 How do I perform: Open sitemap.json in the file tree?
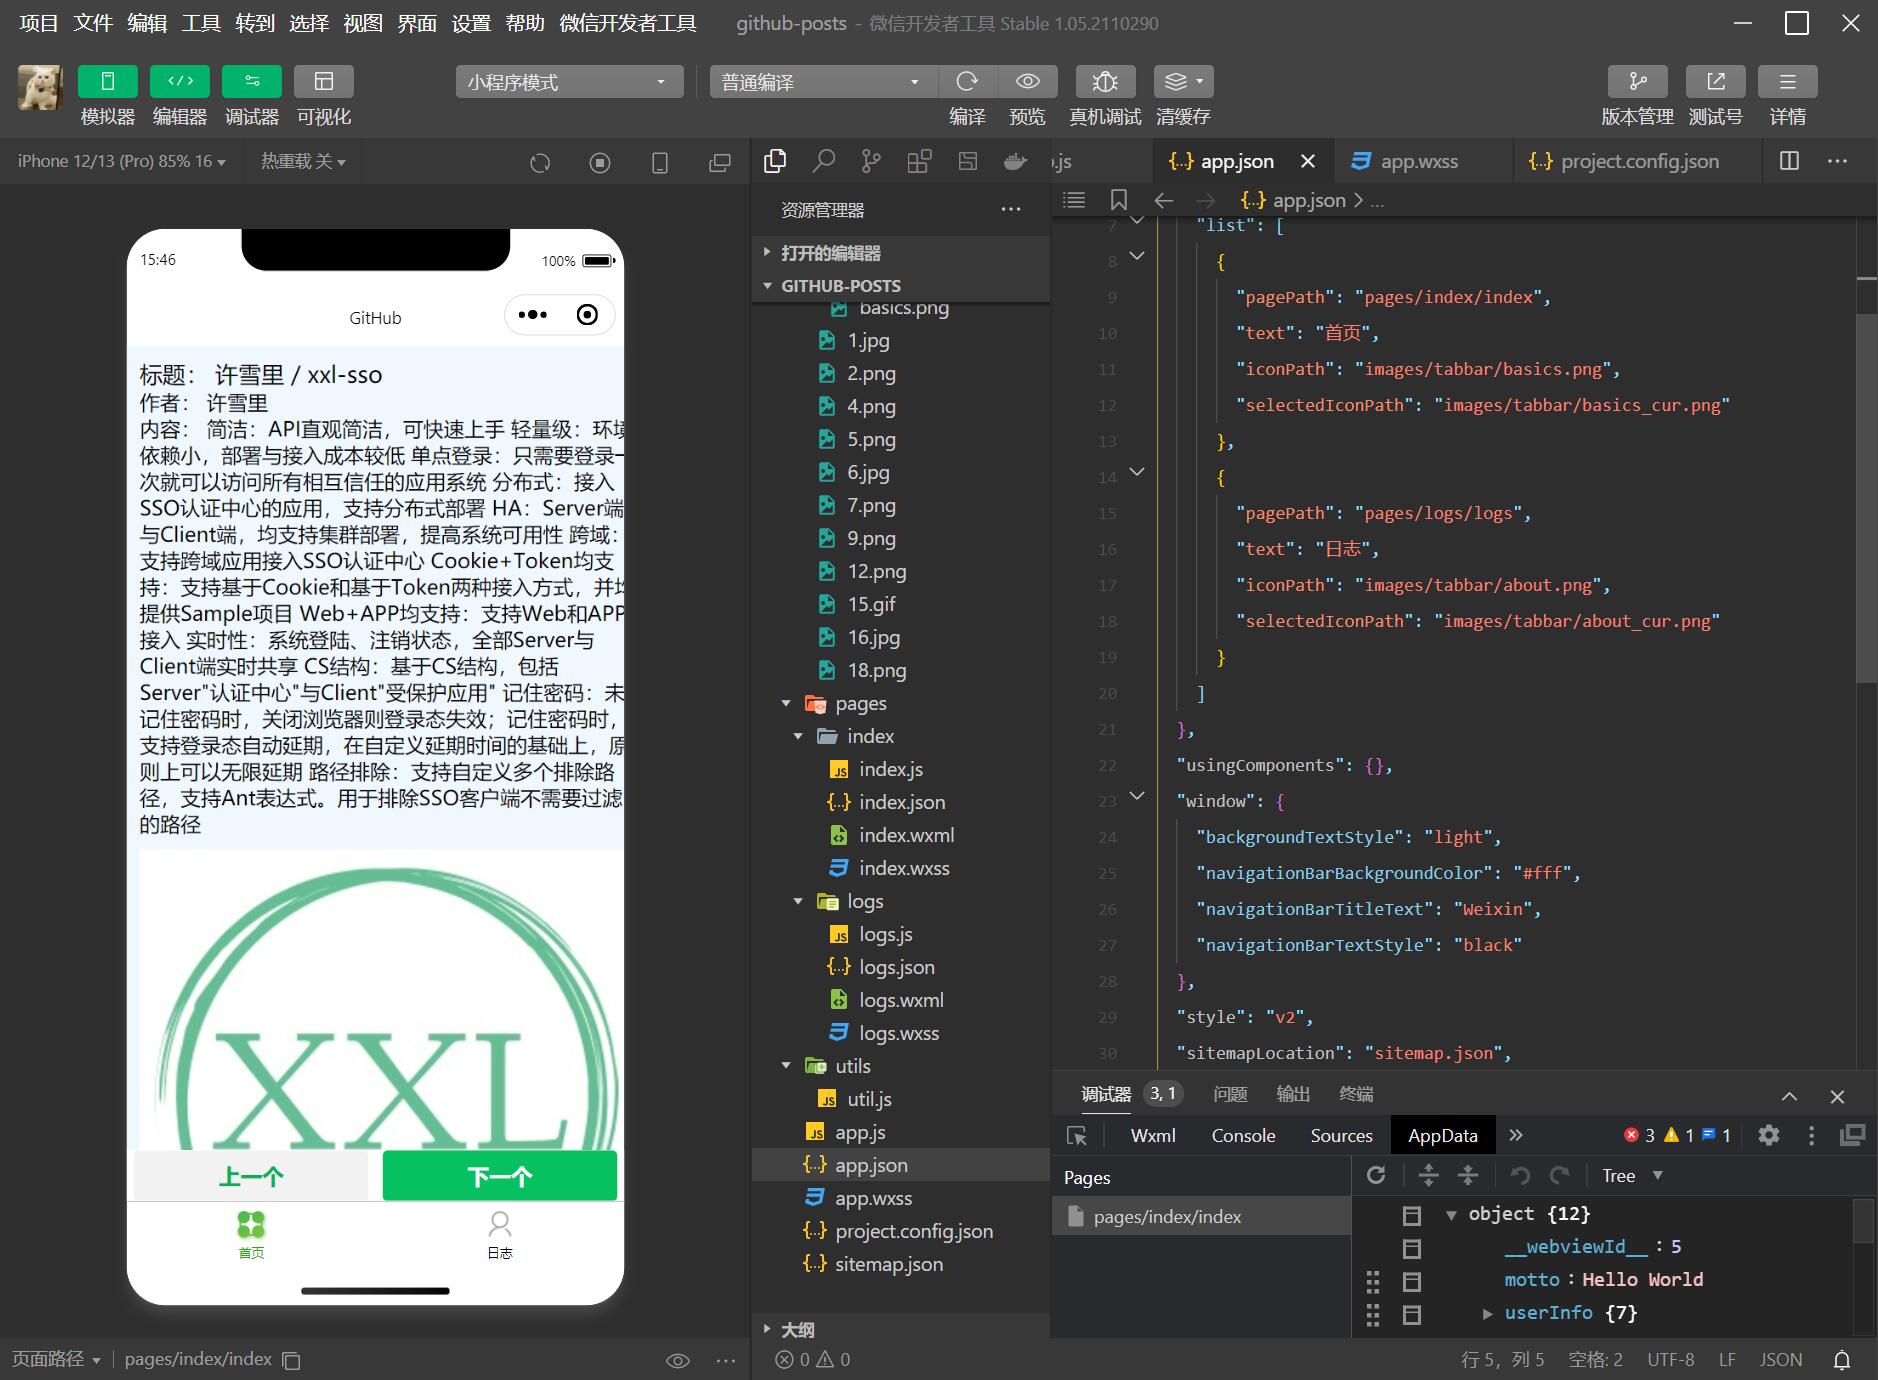pos(901,1264)
